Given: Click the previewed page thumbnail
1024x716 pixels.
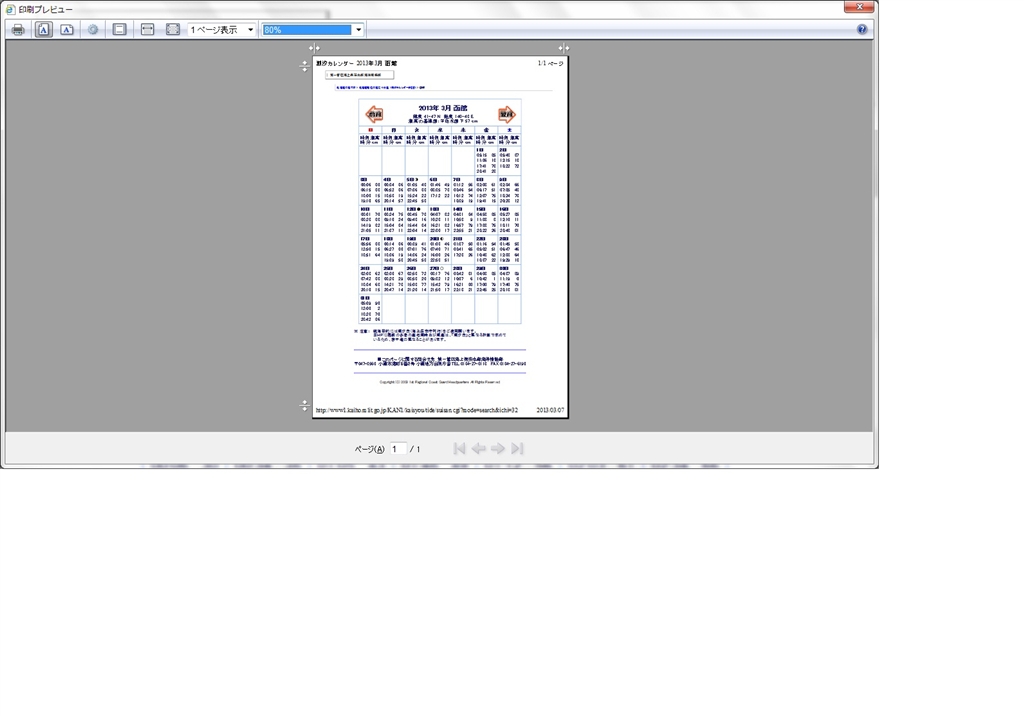Looking at the screenshot, I should tap(440, 237).
